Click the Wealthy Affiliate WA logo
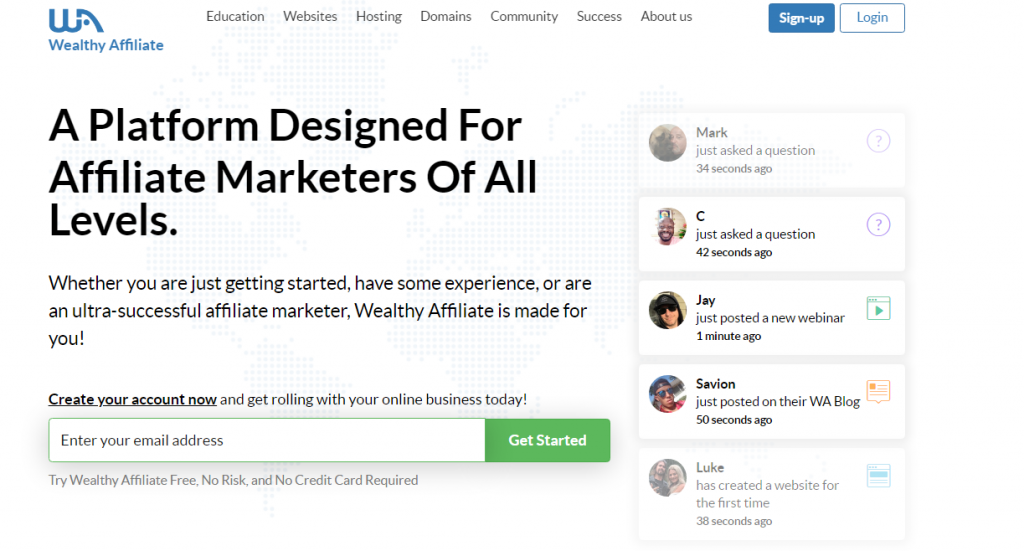This screenshot has height=551, width=1024. point(76,20)
